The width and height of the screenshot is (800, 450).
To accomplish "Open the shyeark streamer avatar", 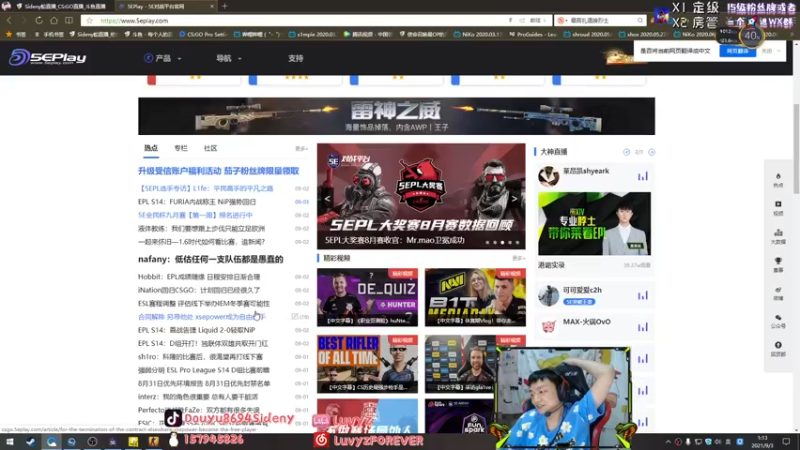I will tap(549, 176).
